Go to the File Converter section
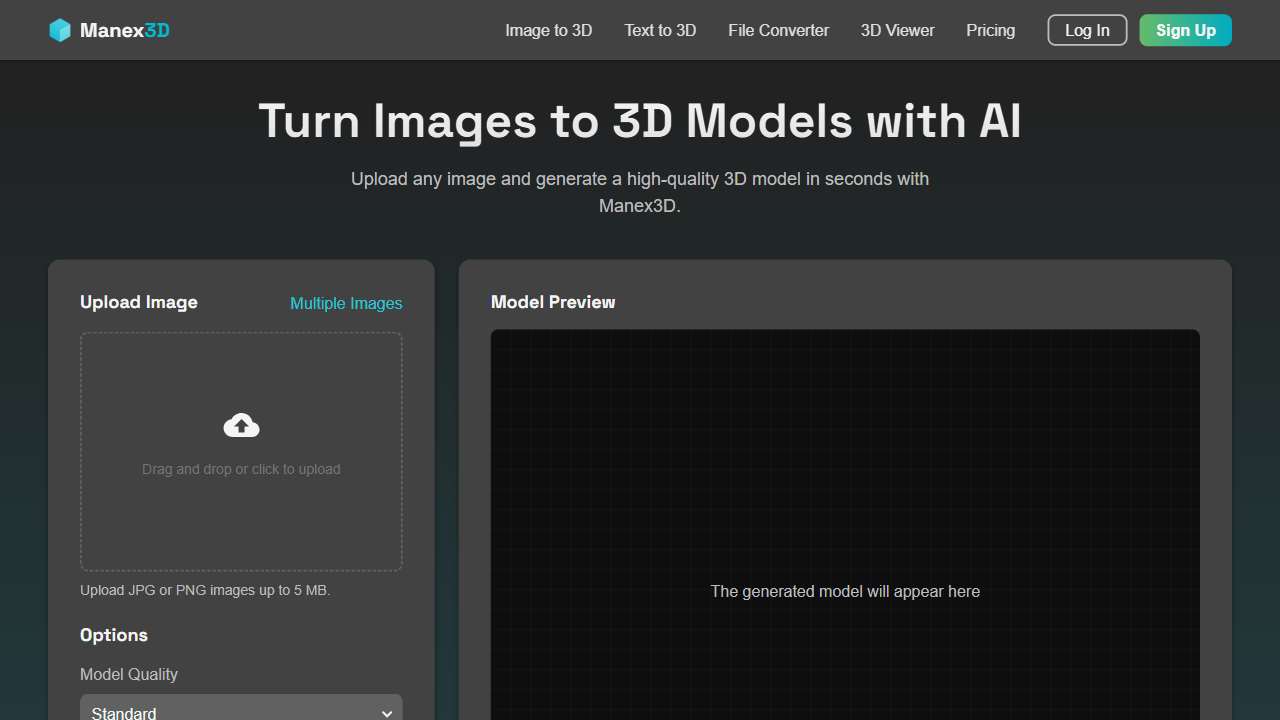The width and height of the screenshot is (1280, 720). pos(778,30)
